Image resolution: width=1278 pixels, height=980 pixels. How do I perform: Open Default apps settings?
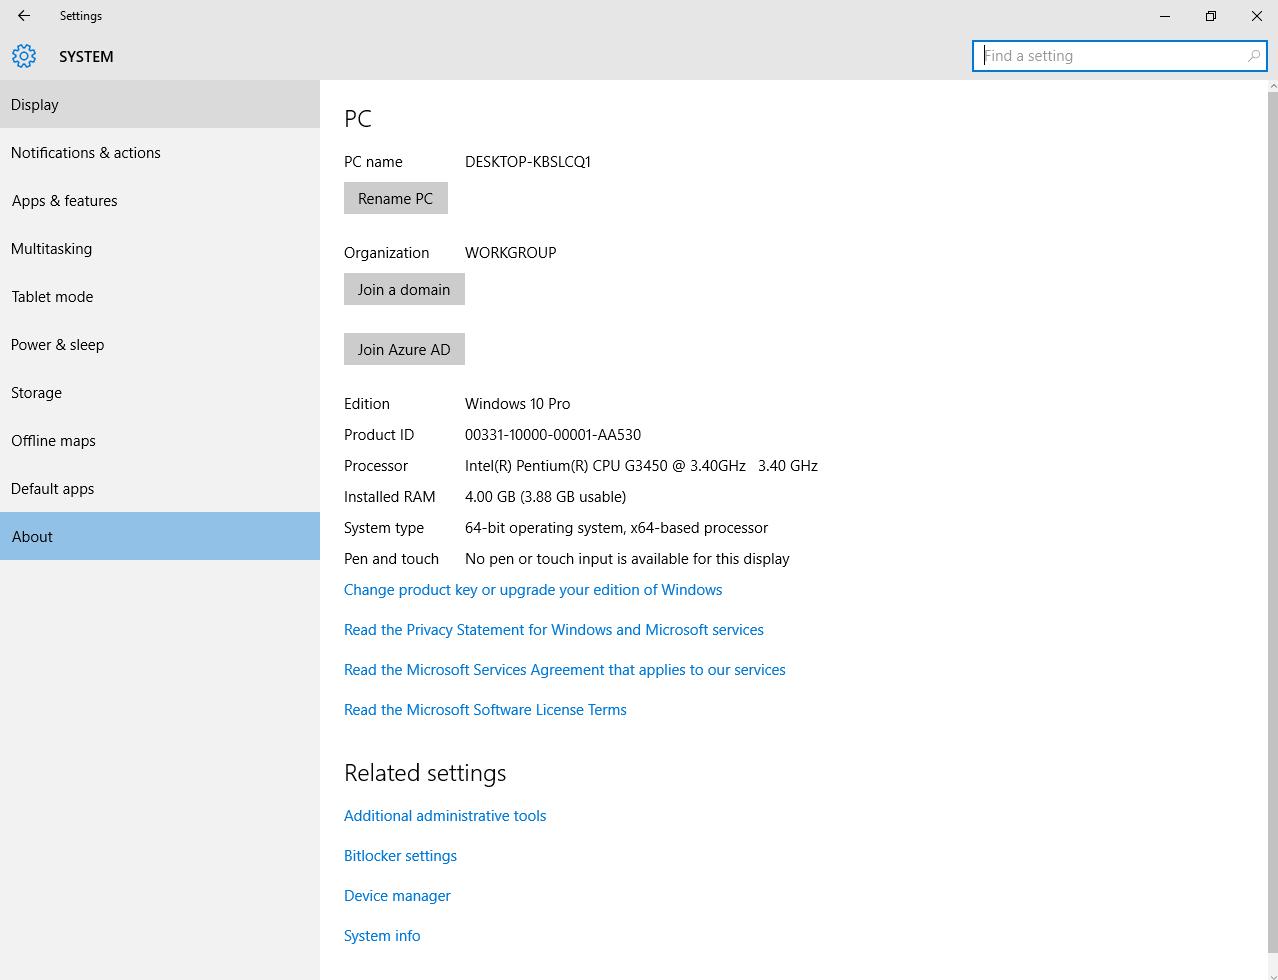pos(160,488)
